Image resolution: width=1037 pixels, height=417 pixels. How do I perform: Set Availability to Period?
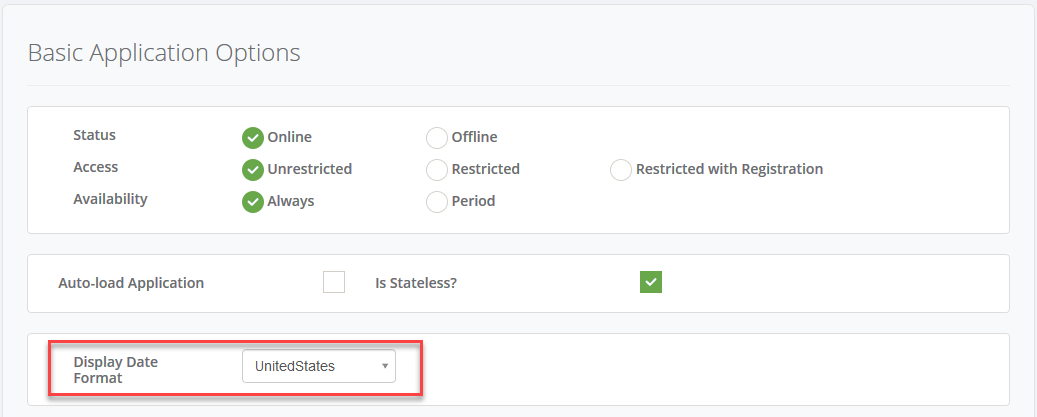(x=436, y=201)
